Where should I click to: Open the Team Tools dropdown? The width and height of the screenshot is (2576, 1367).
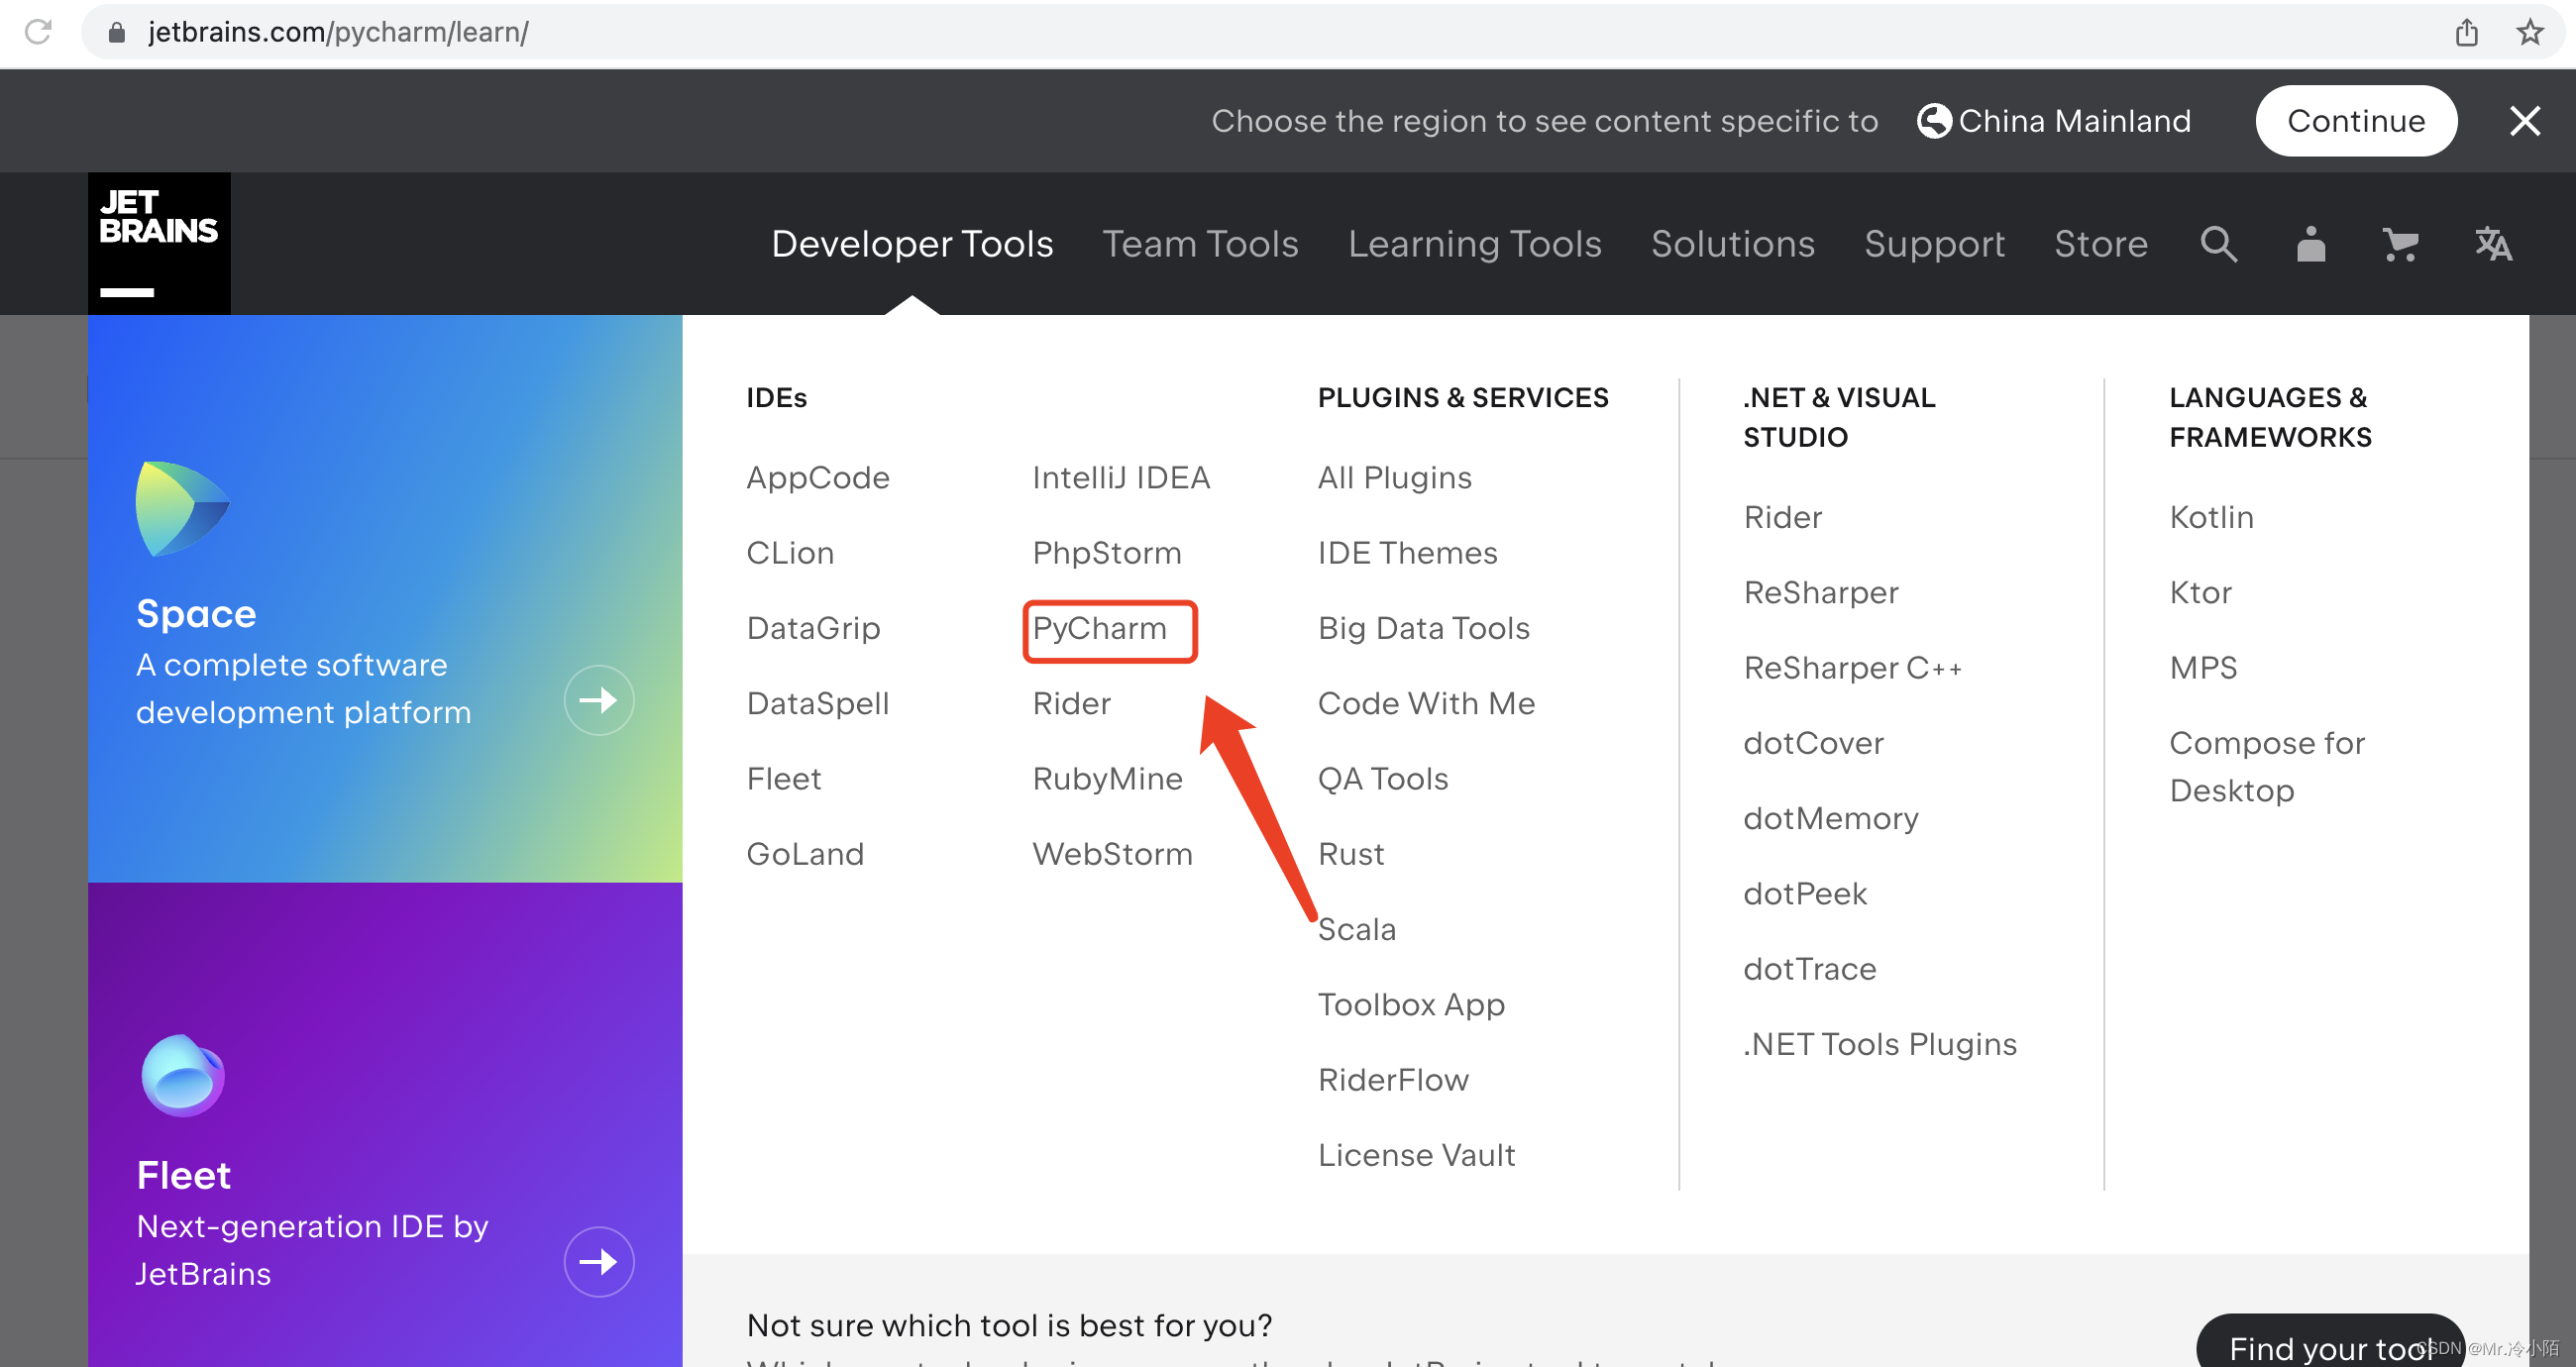tap(1200, 244)
